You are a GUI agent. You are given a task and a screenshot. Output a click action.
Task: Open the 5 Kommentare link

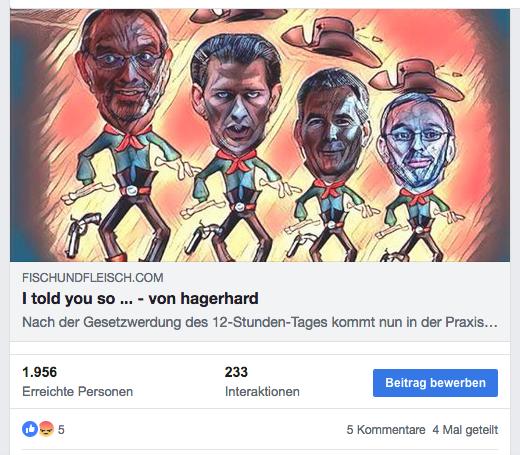(386, 430)
